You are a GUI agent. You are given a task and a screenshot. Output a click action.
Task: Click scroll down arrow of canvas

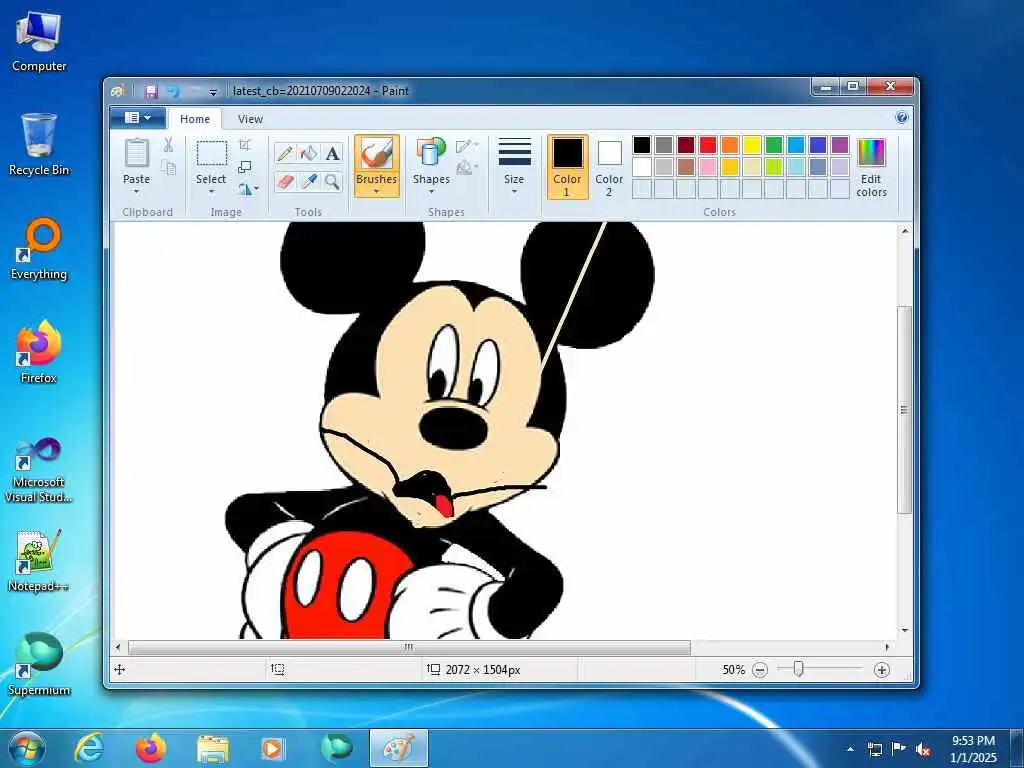tap(904, 631)
